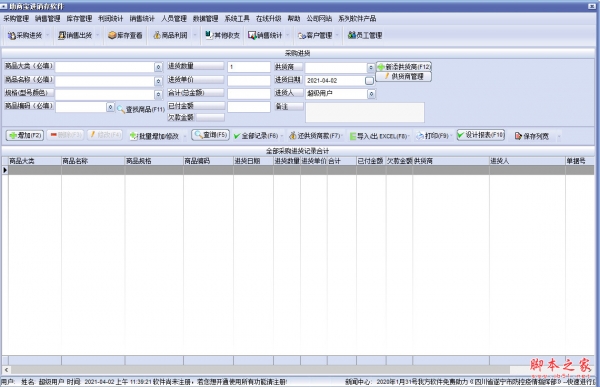Click horizontal scrollbar left arrow

tap(6, 370)
